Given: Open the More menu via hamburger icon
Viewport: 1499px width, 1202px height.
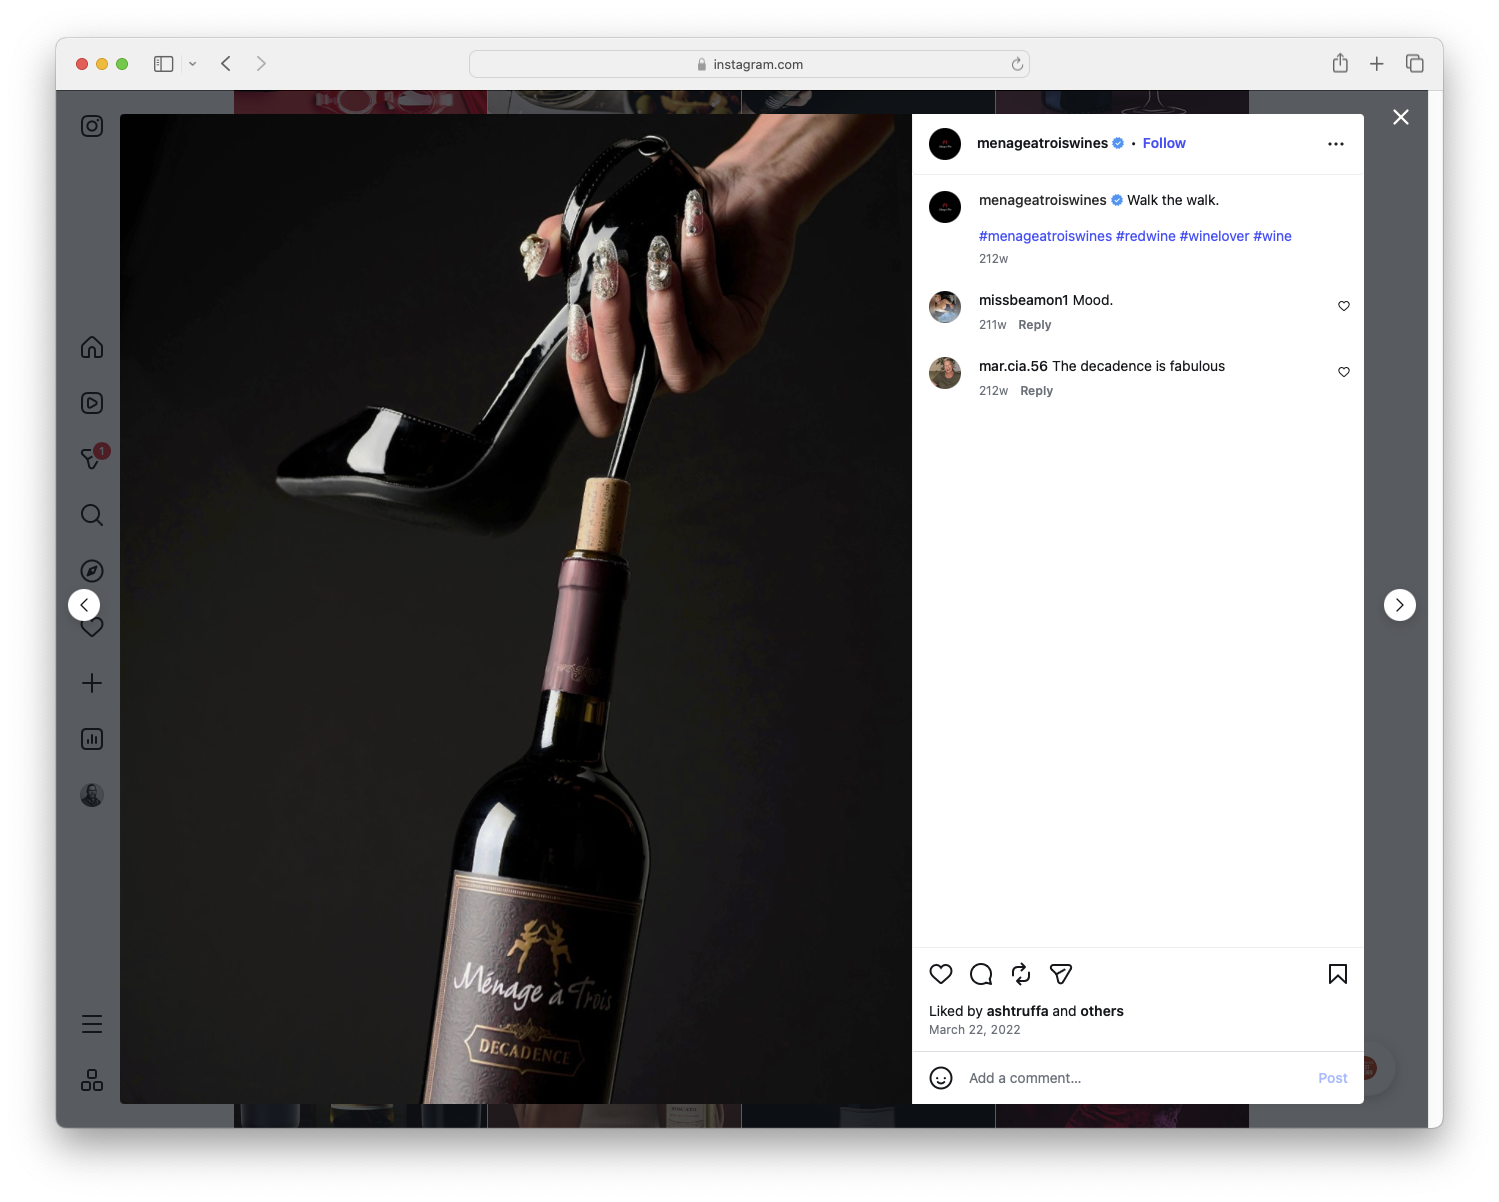Looking at the screenshot, I should [x=91, y=1023].
